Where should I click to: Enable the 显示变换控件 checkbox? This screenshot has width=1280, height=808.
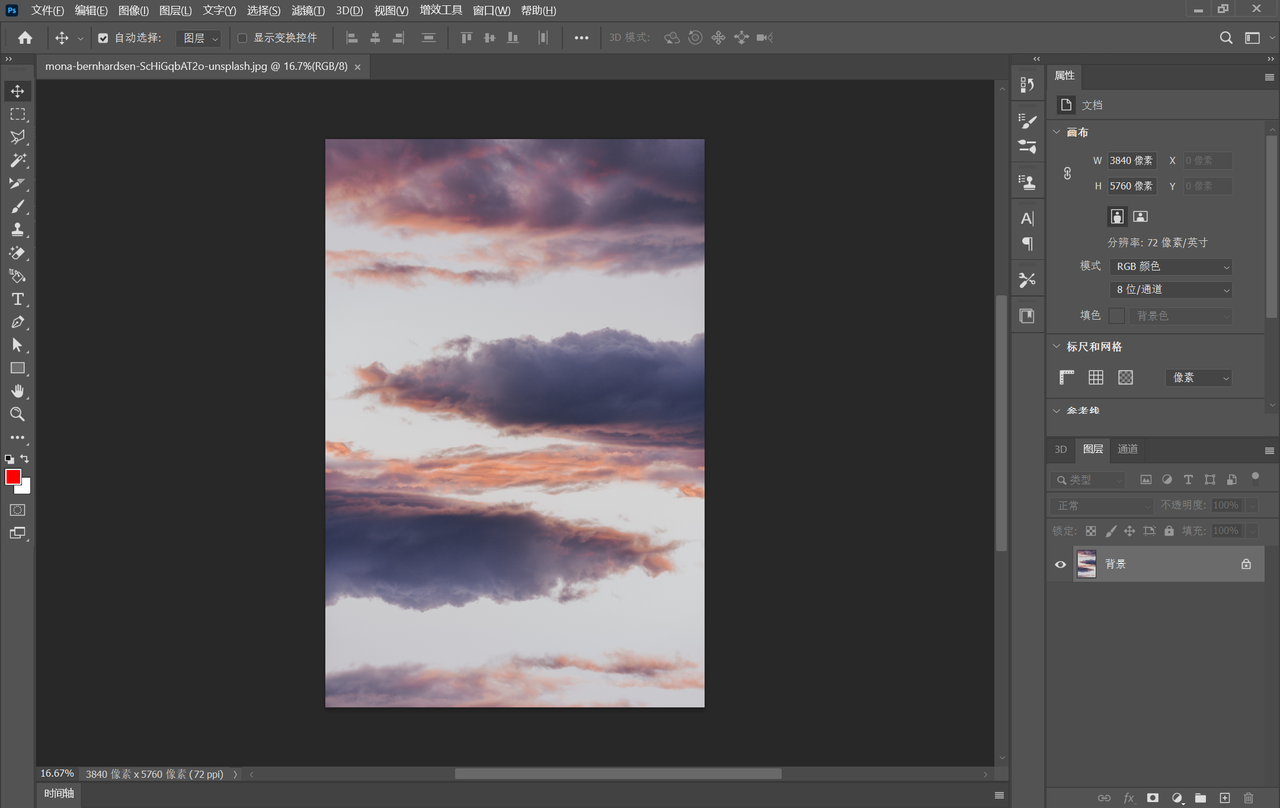coord(242,38)
